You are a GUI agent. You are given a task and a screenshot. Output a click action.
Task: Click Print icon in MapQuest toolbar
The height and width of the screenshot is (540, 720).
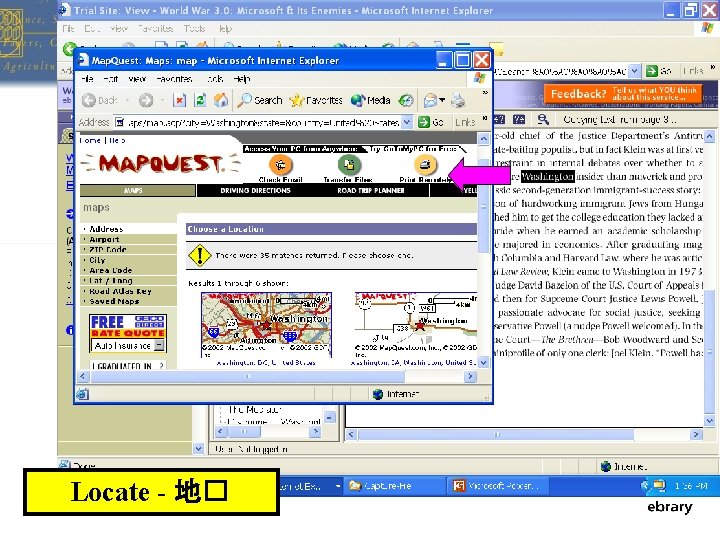[x=458, y=100]
